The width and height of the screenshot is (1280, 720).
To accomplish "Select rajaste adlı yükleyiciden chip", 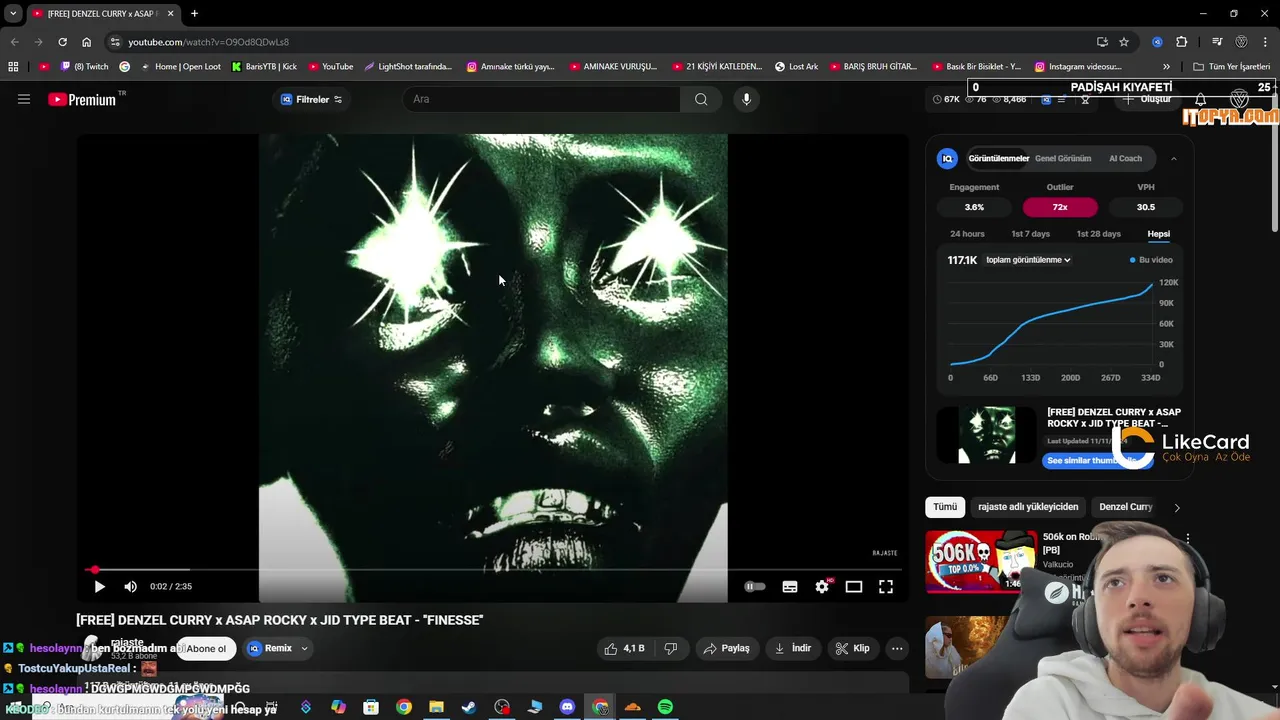I will click(x=1028, y=507).
